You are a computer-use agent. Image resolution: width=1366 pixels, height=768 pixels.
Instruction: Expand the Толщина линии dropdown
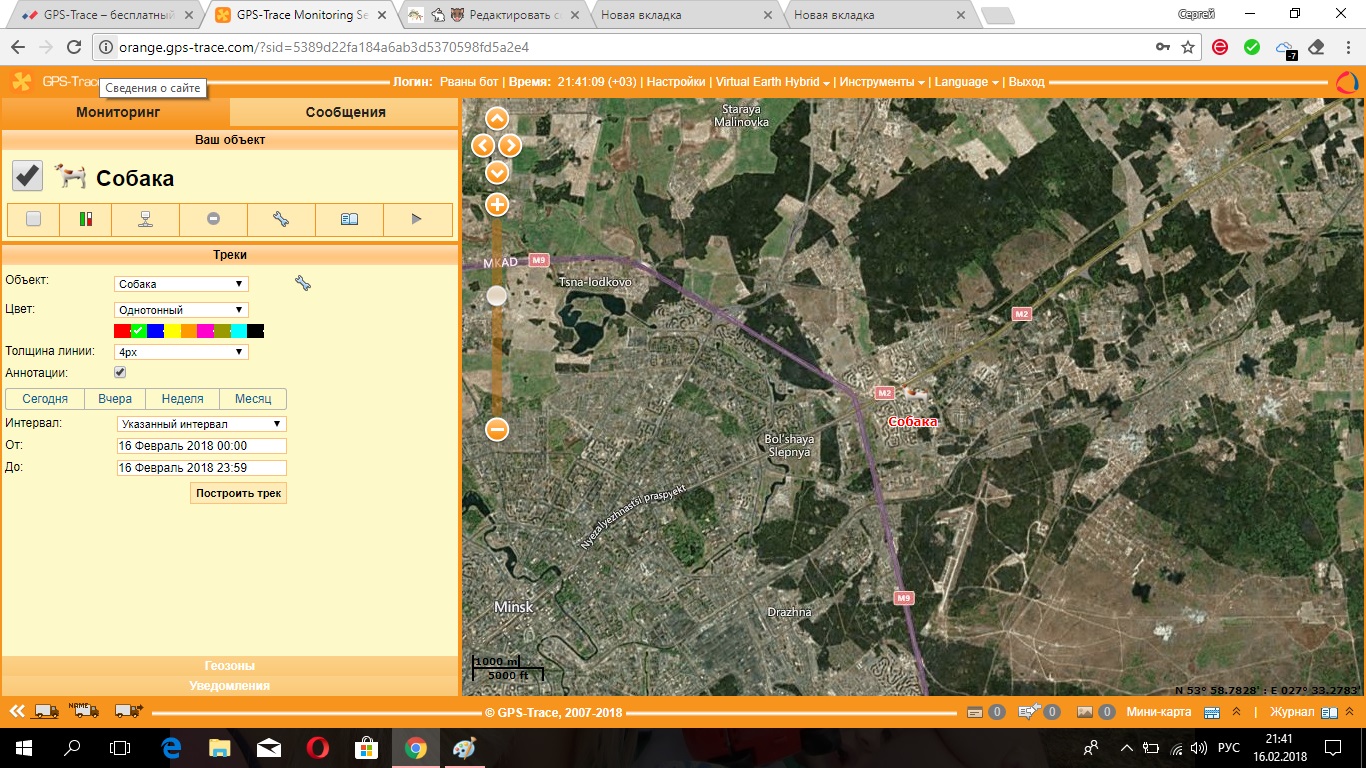click(x=181, y=352)
